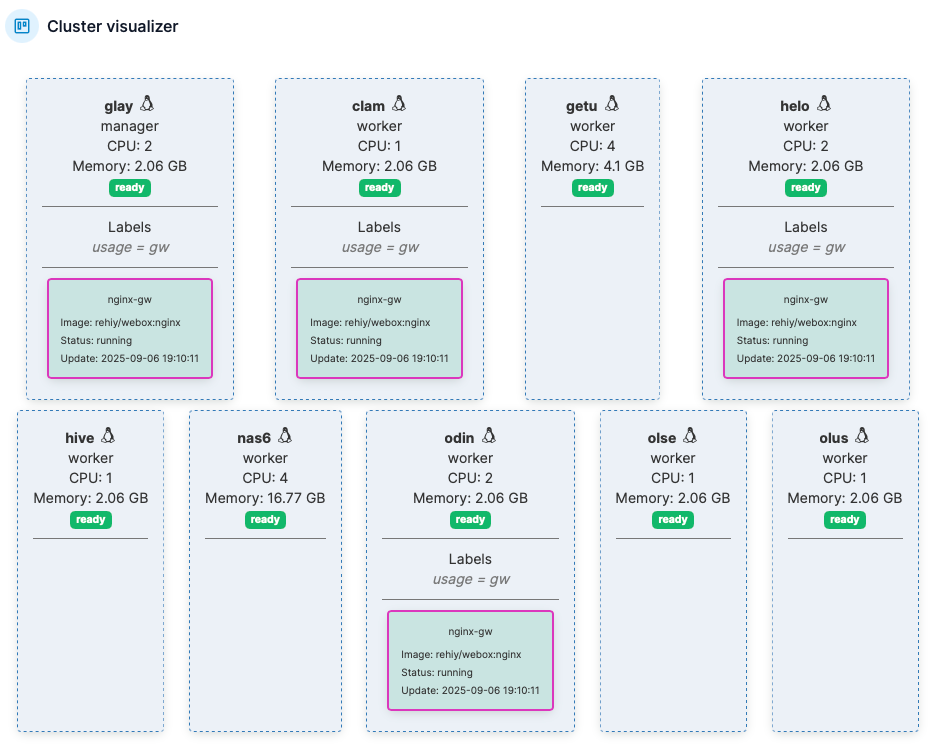Click usage = gw label on clam
939x754 pixels.
[x=380, y=247]
